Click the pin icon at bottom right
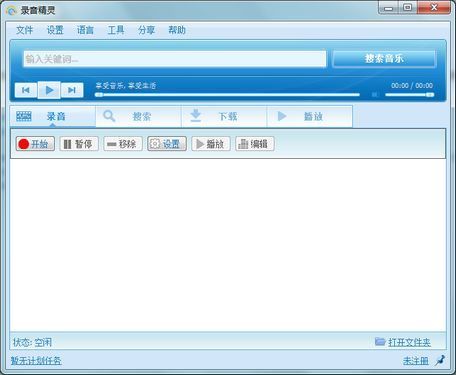Screen dimensions: 456x375 click(440, 360)
